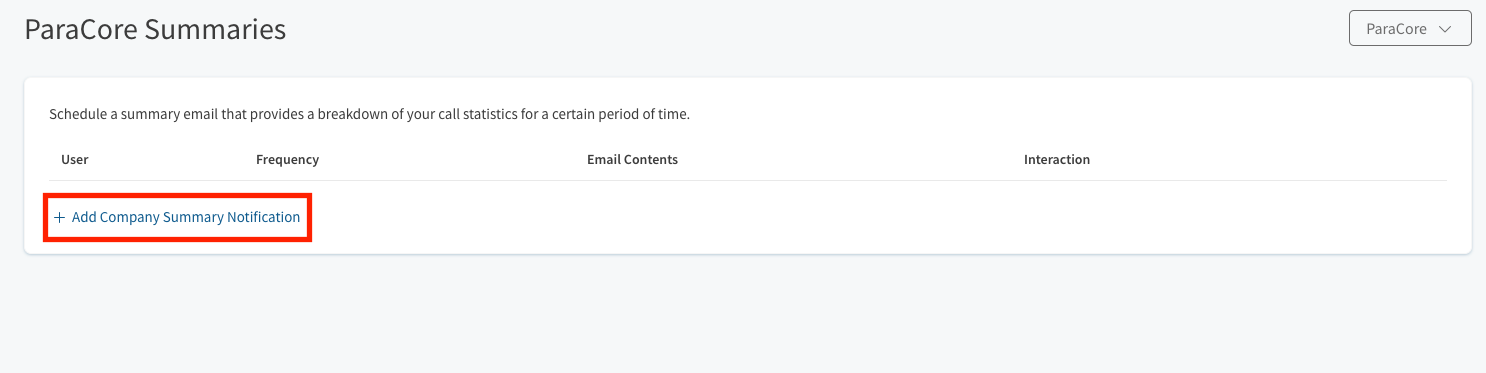Click the Interaction column header
Screen dimensions: 1486x373
click(x=1057, y=160)
